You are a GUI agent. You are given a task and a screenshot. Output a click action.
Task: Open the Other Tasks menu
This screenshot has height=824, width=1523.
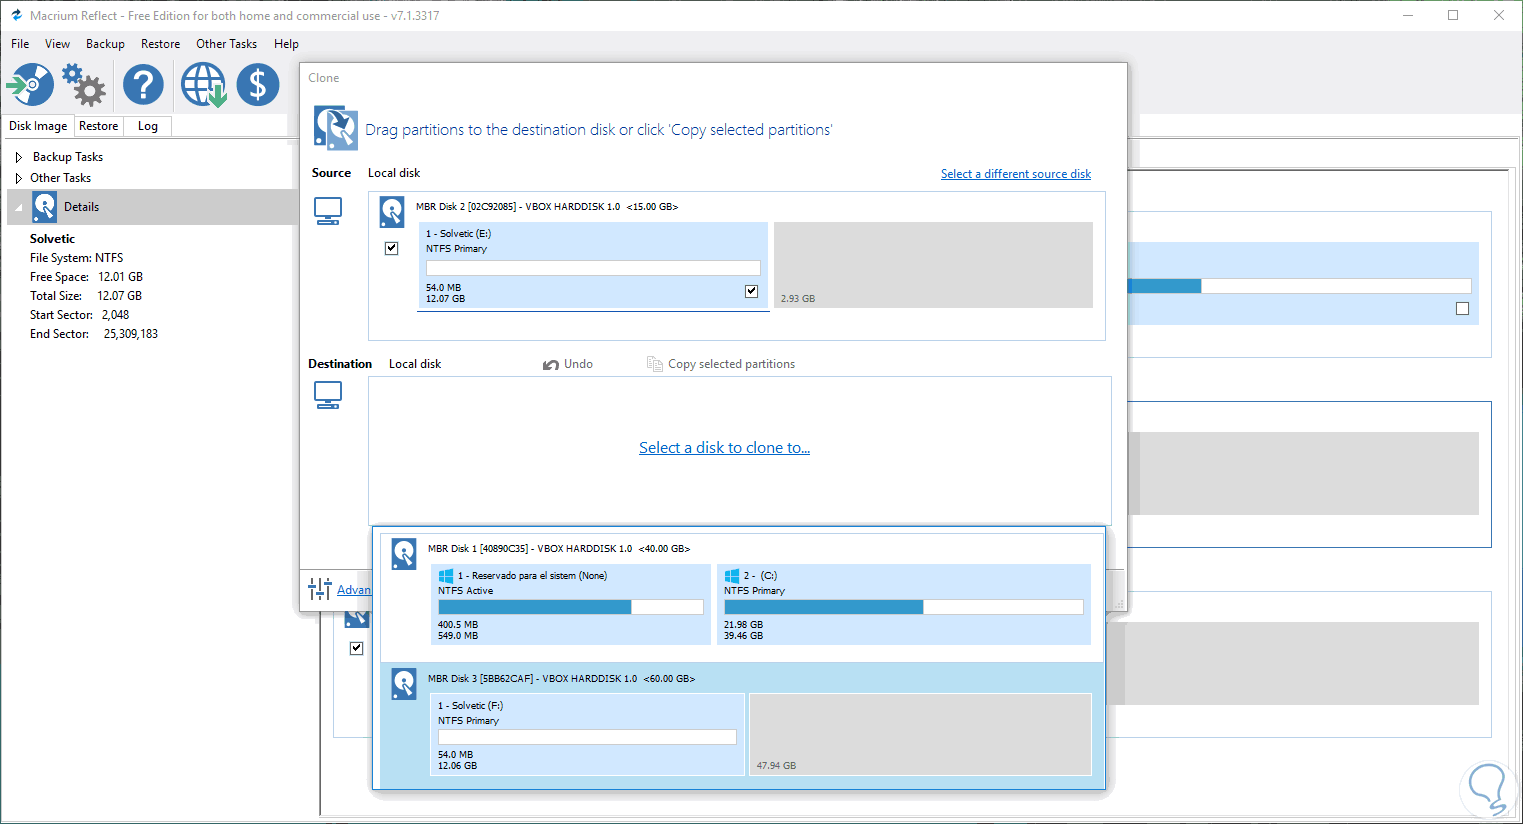[x=226, y=44]
